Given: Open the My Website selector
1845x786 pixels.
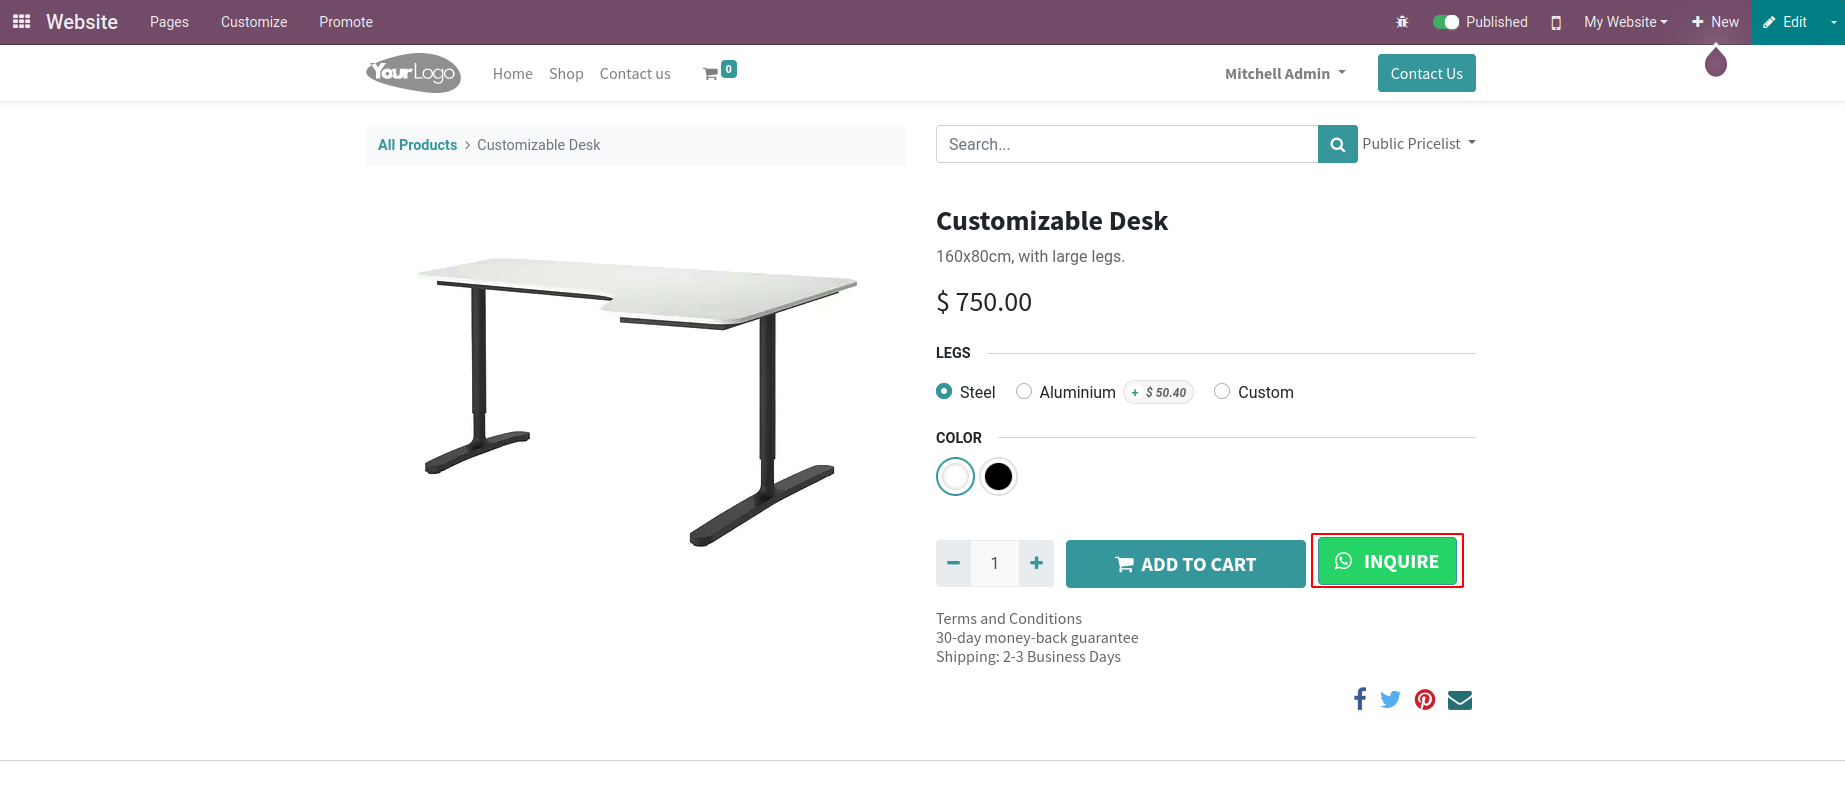Looking at the screenshot, I should coord(1625,22).
